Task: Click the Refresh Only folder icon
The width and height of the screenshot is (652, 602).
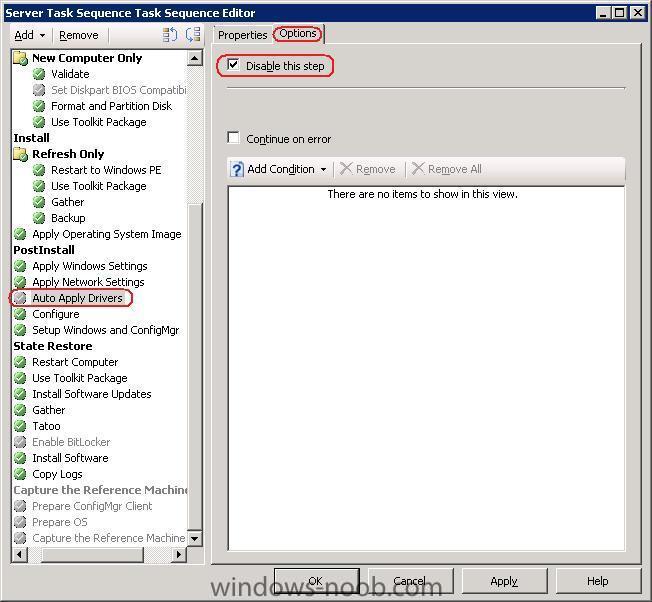Action: [x=20, y=154]
